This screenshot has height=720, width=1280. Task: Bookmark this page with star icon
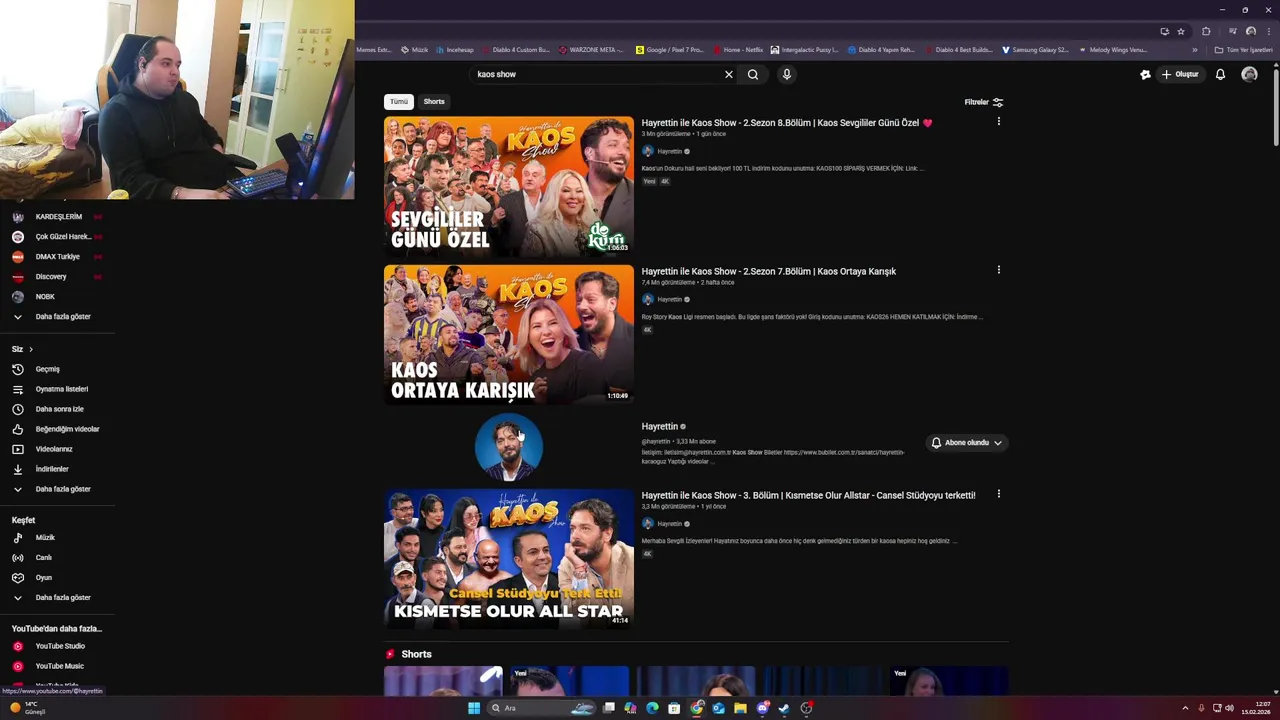(1181, 31)
